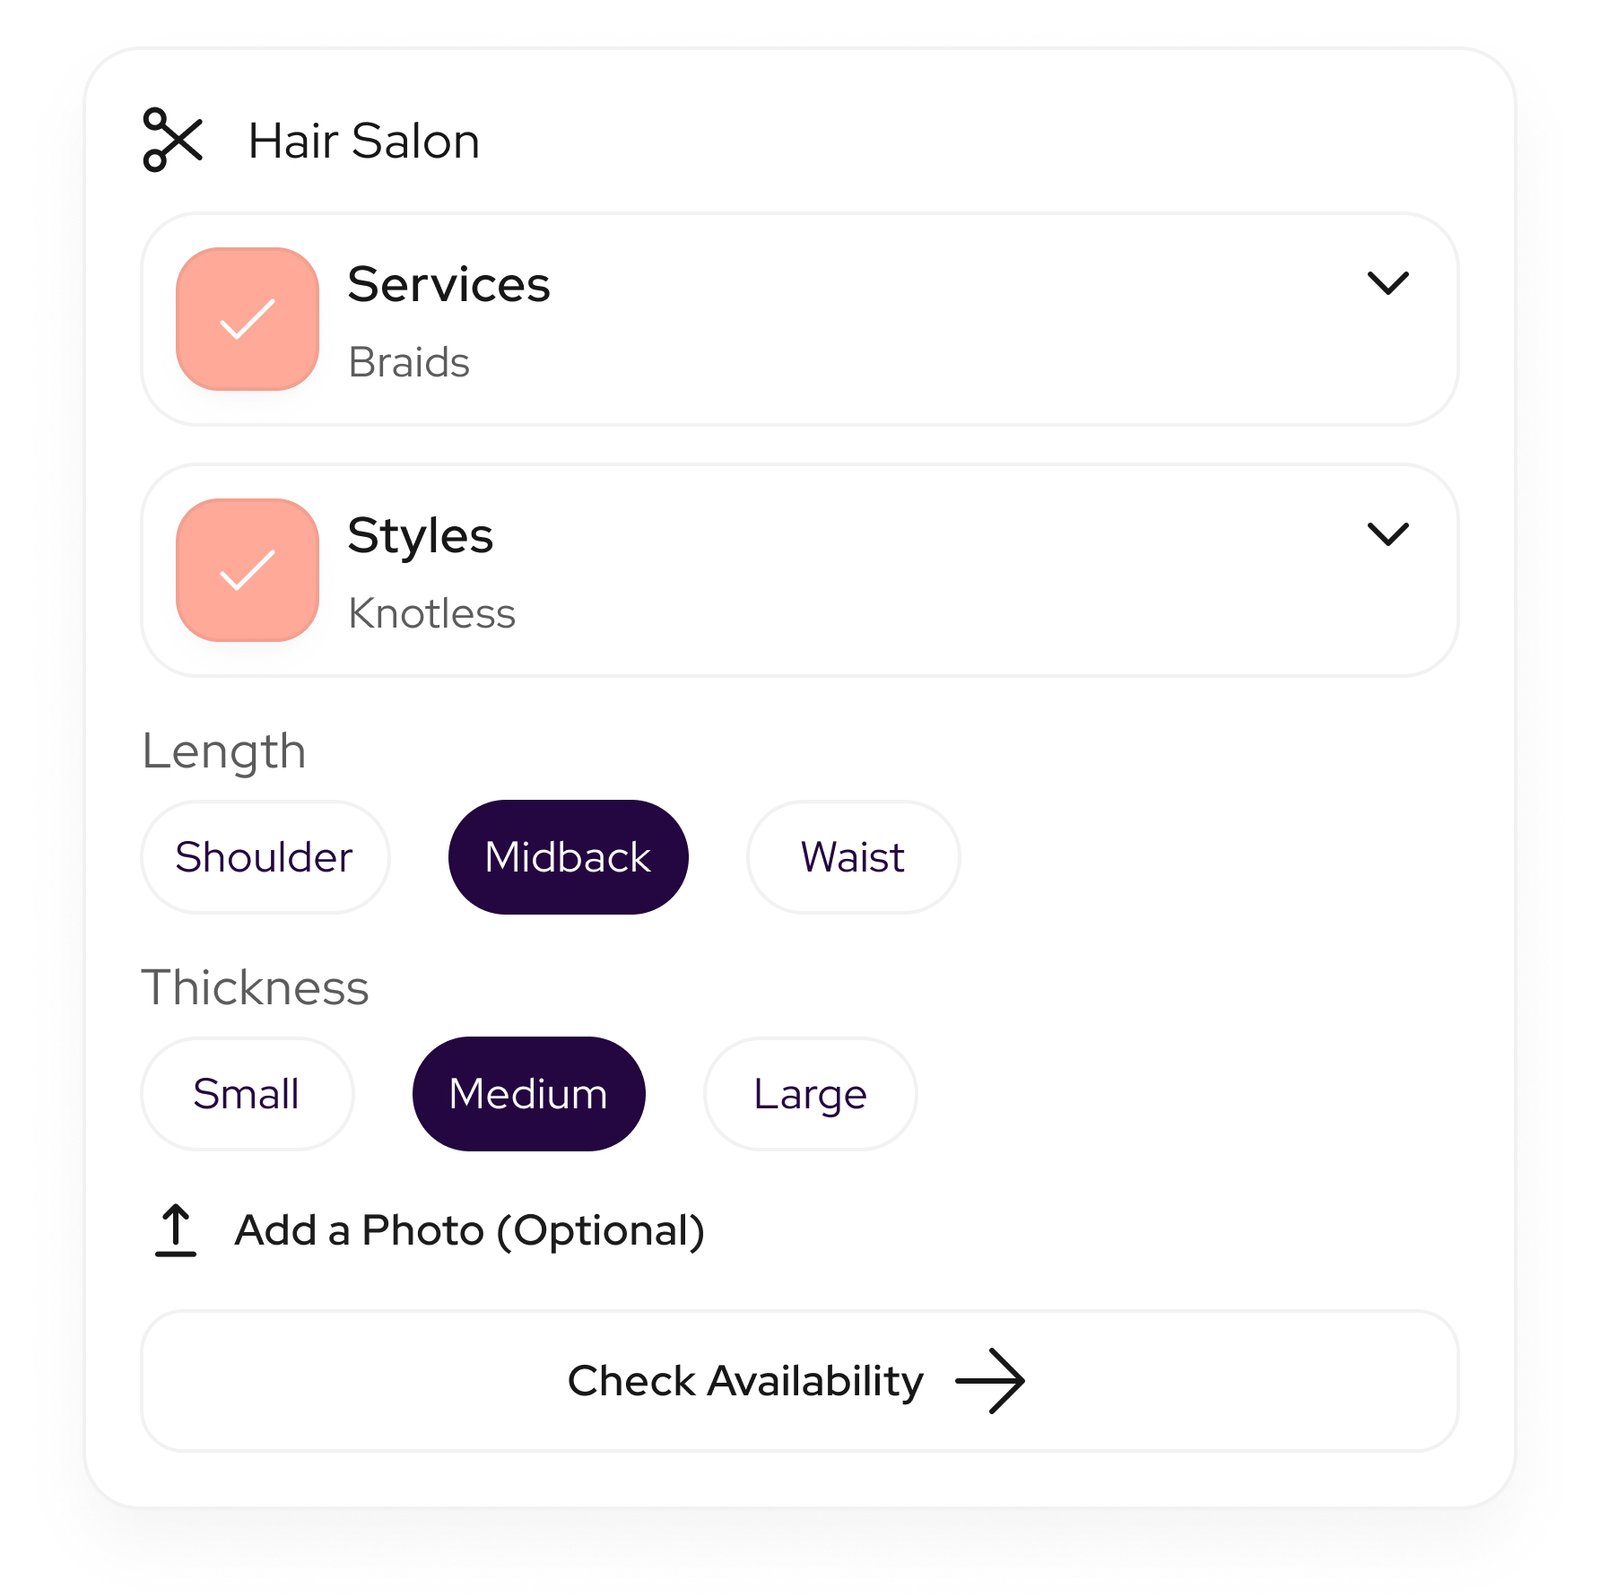Click the scissors Hair Salon icon
Image resolution: width=1600 pixels, height=1596 pixels.
coord(174,142)
